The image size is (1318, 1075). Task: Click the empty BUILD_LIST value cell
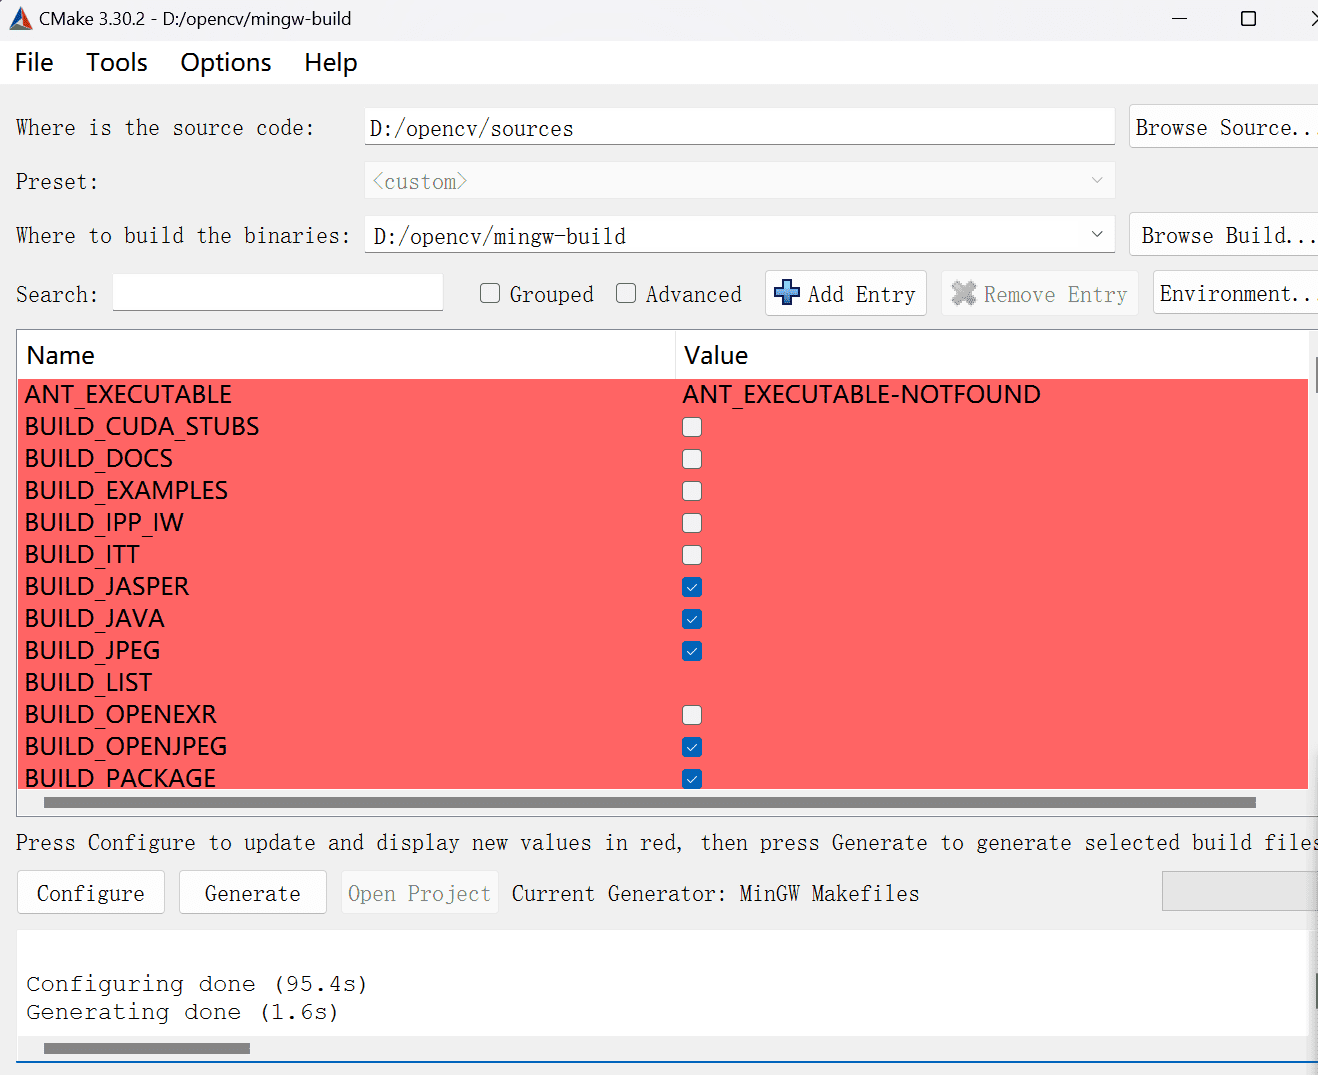click(992, 683)
